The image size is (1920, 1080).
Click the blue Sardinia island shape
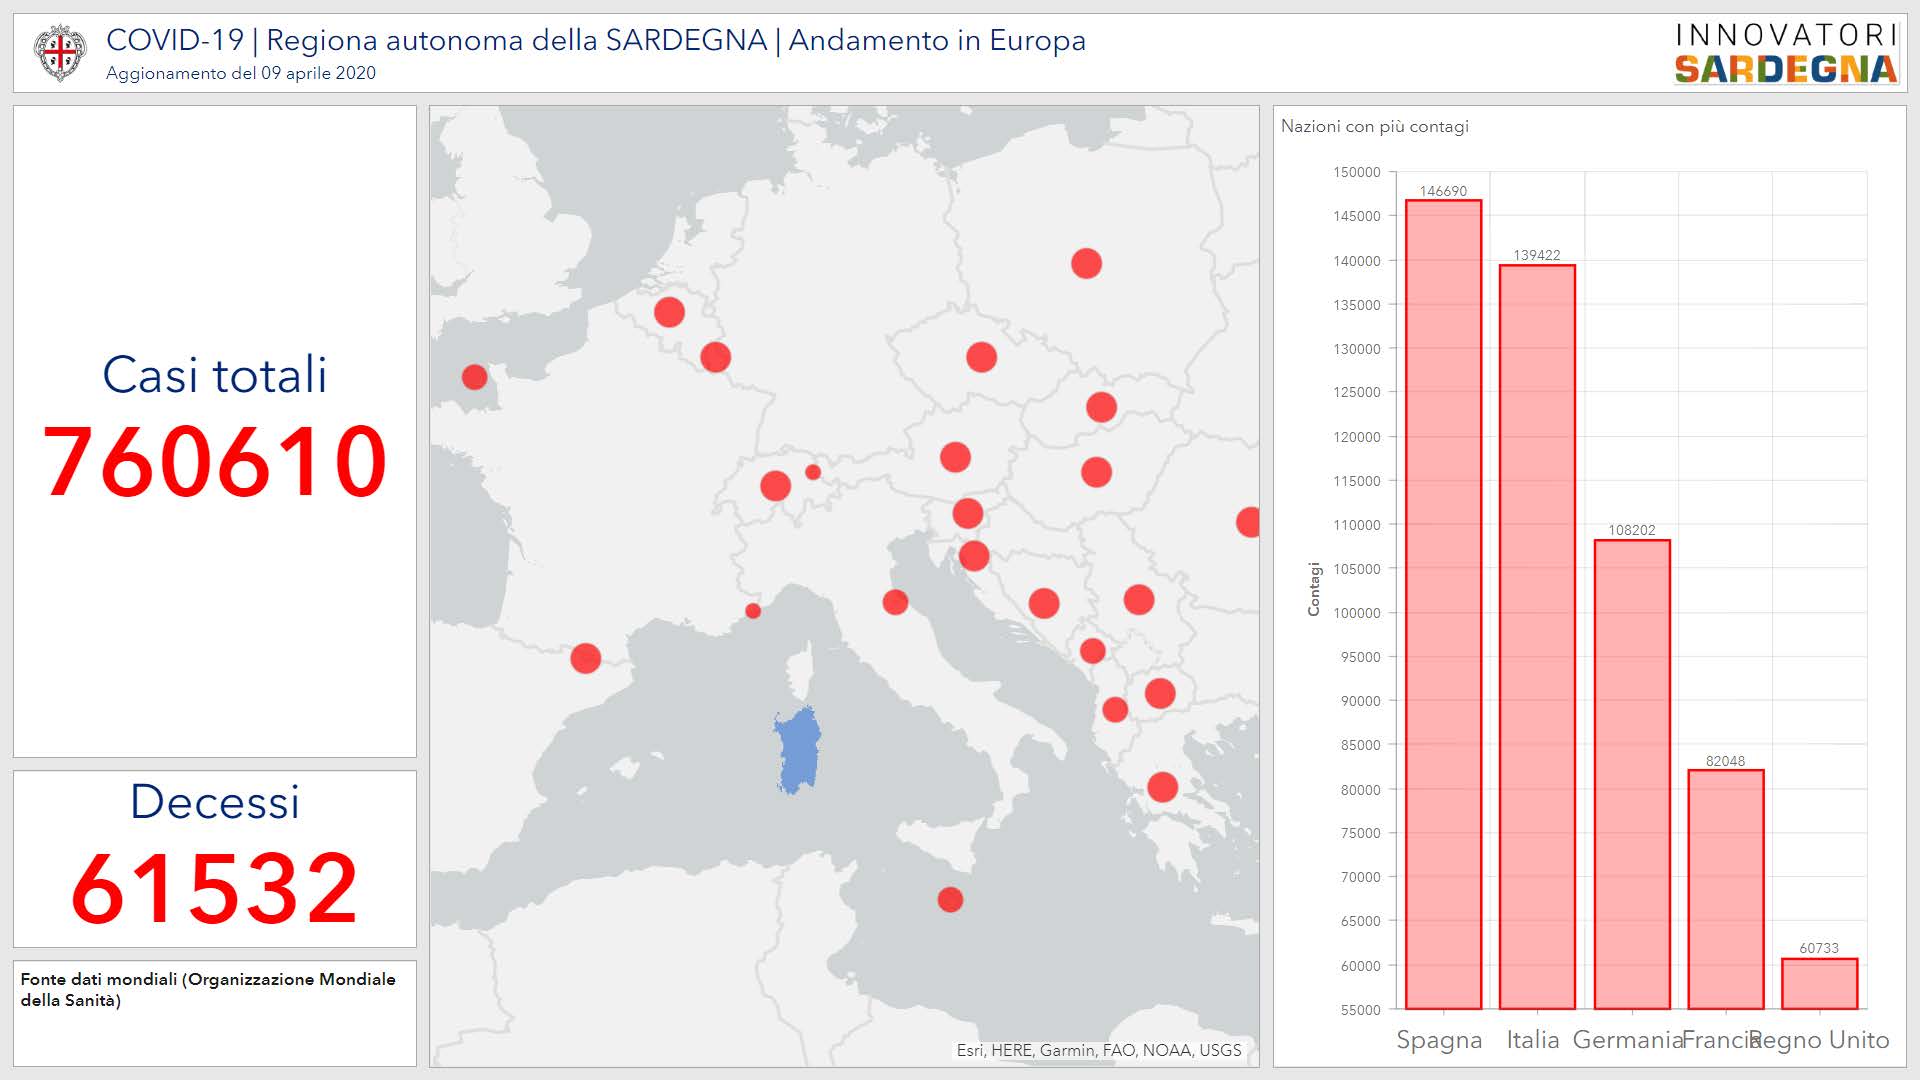tap(798, 750)
